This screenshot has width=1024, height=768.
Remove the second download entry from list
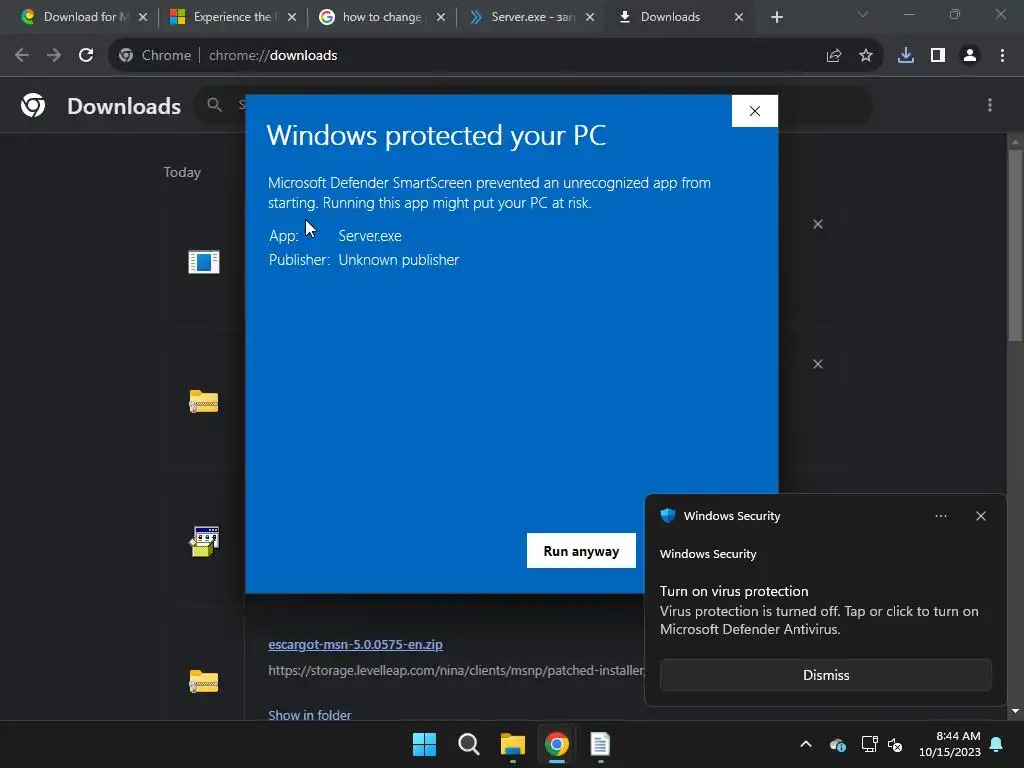click(818, 364)
